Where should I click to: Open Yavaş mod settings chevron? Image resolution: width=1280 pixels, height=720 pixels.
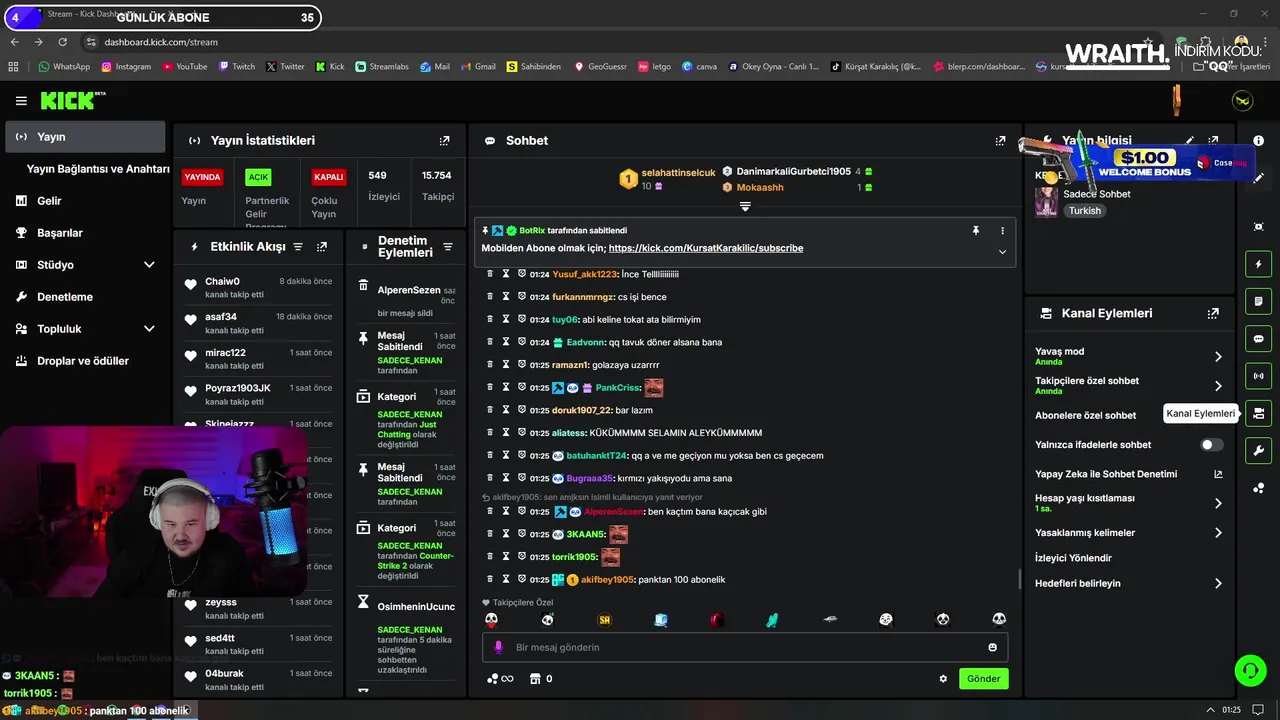(x=1218, y=357)
